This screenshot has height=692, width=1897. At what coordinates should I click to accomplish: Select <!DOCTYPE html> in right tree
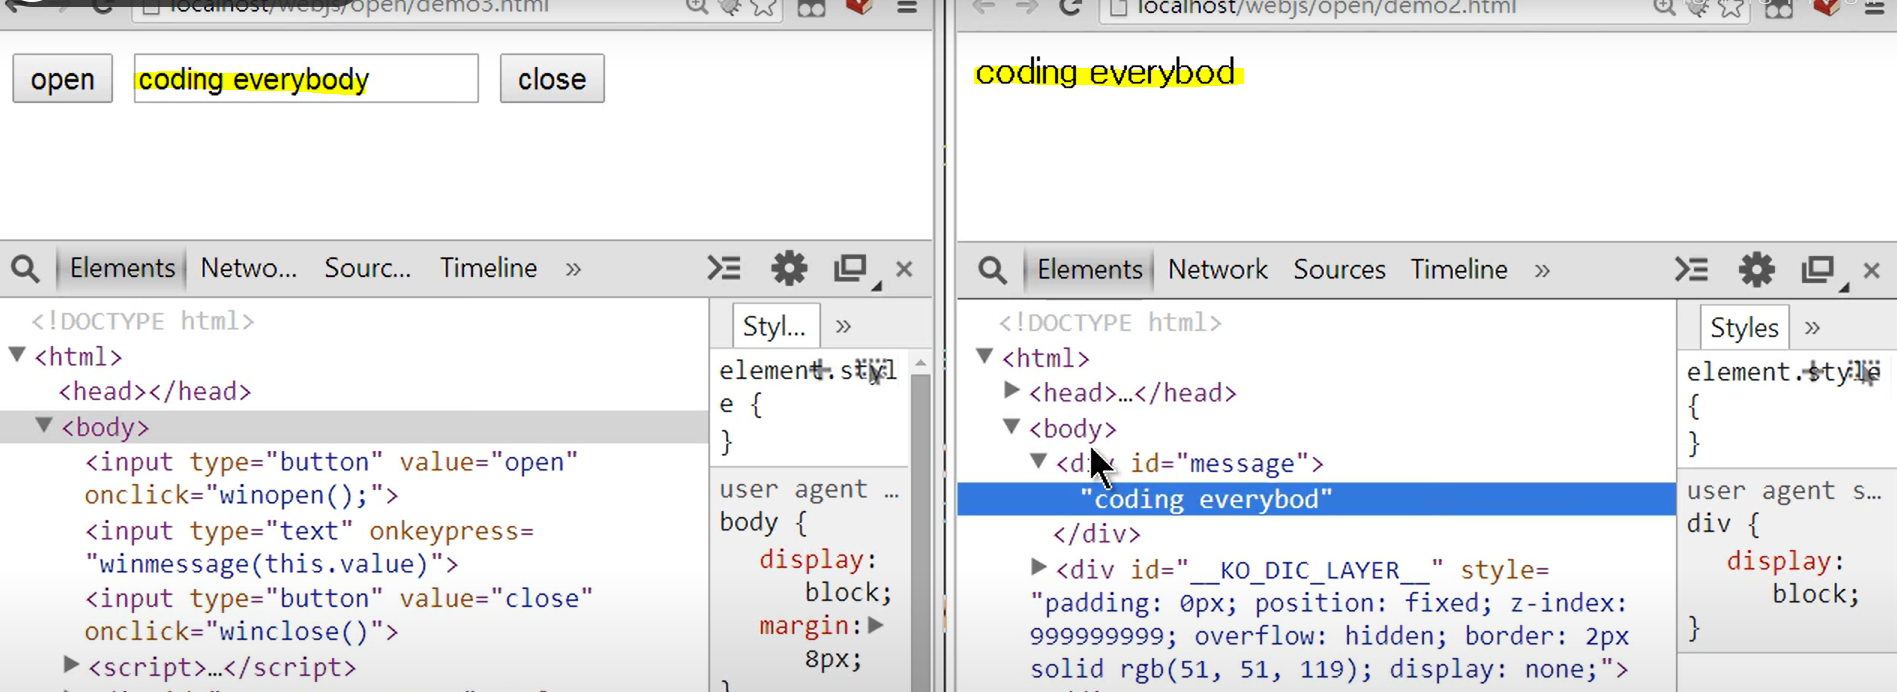pos(1110,323)
